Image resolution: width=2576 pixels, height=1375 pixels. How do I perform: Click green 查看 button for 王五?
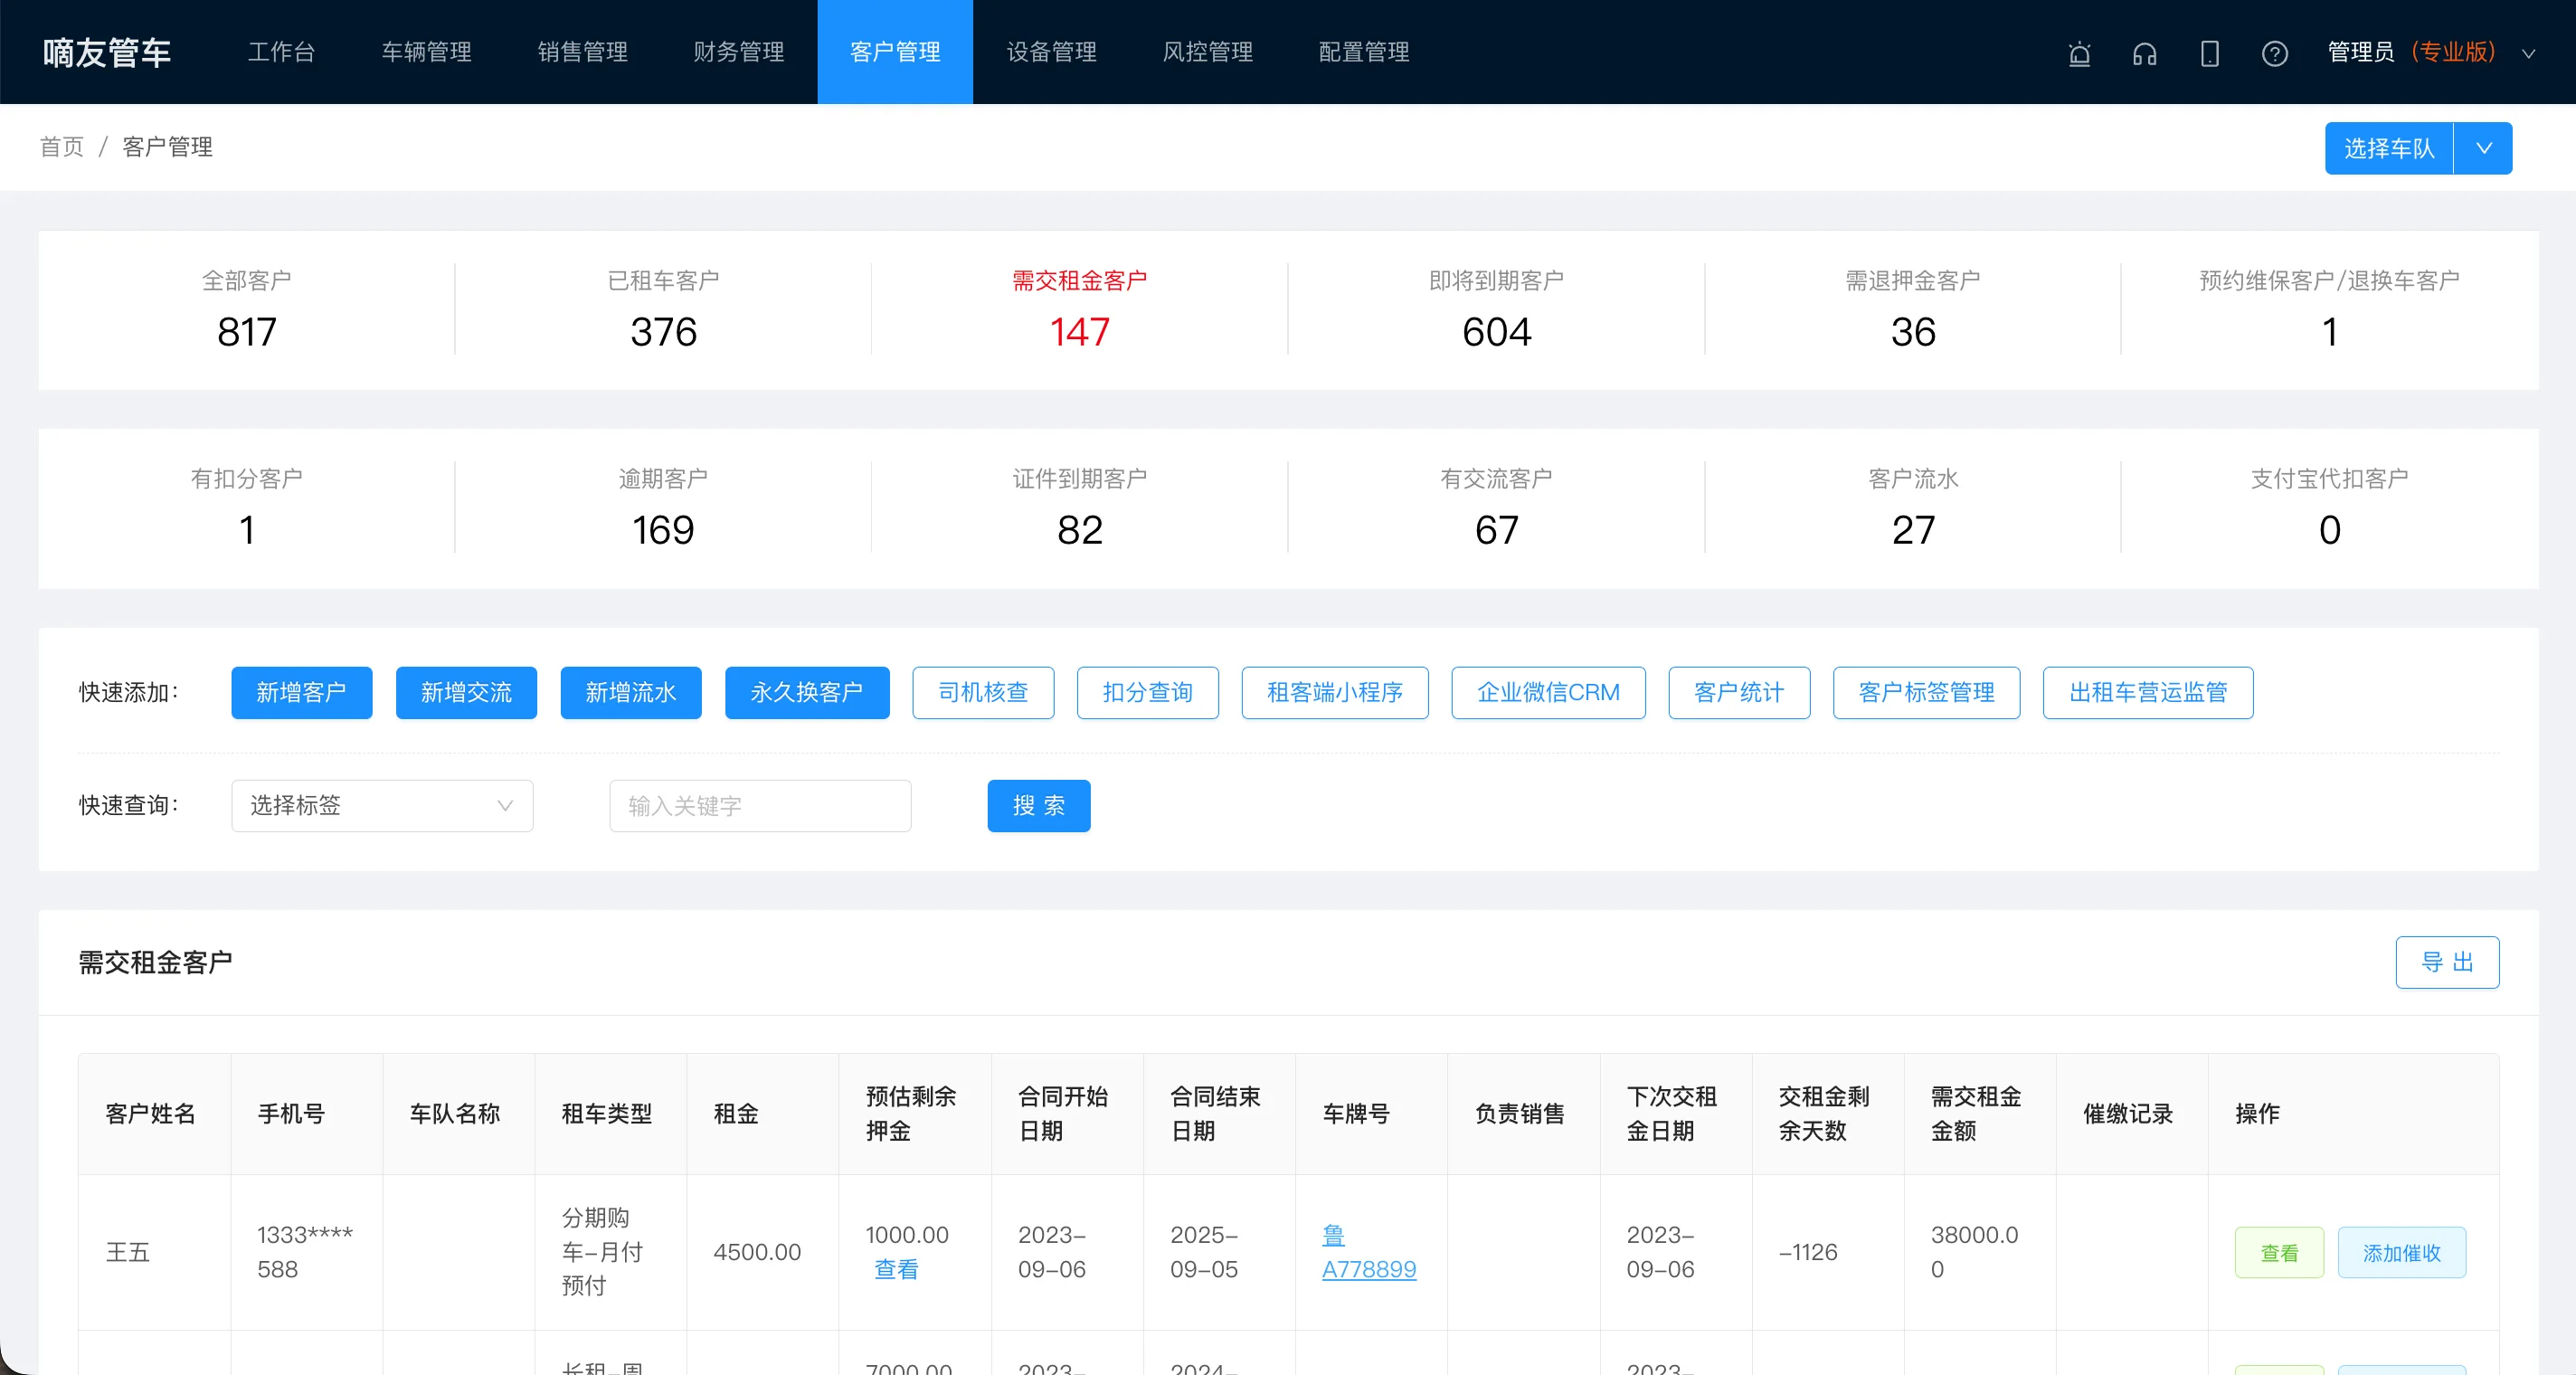(2279, 1252)
